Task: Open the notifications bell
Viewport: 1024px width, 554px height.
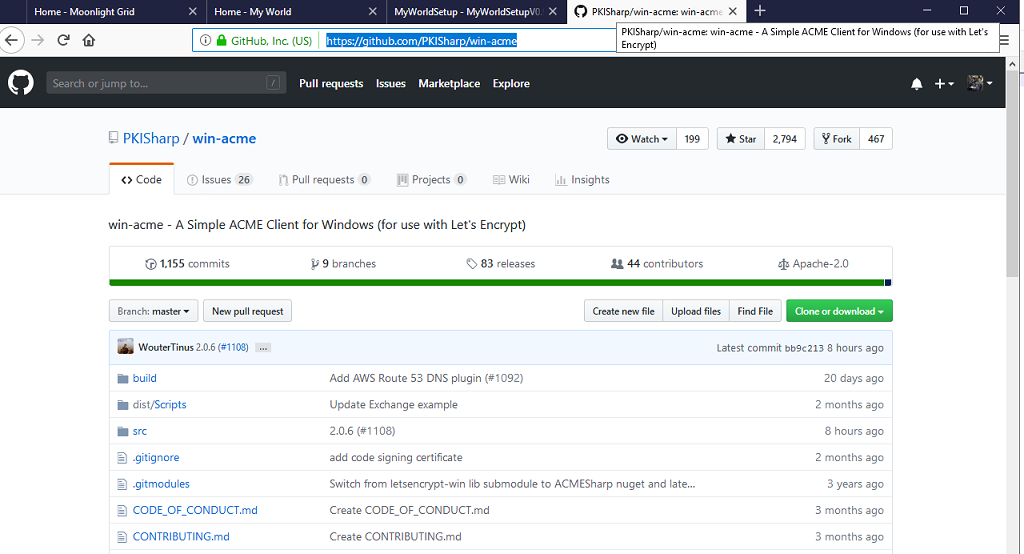Action: [917, 84]
